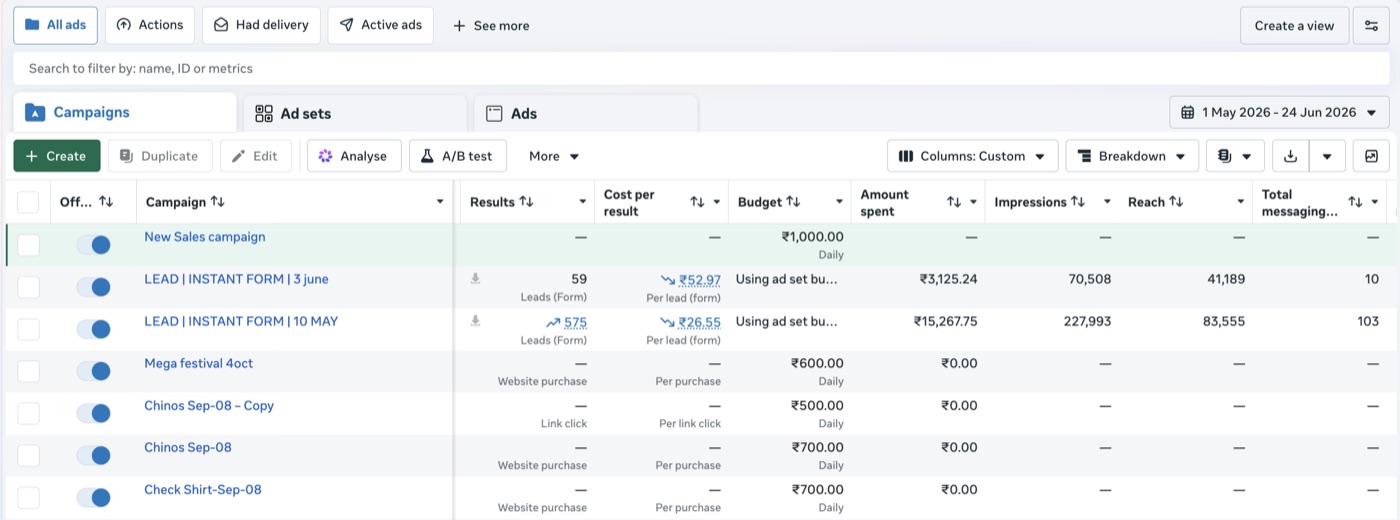
Task: Toggle off LEAD | INSTANT FORM | 3 june campaign
Action: (93, 287)
